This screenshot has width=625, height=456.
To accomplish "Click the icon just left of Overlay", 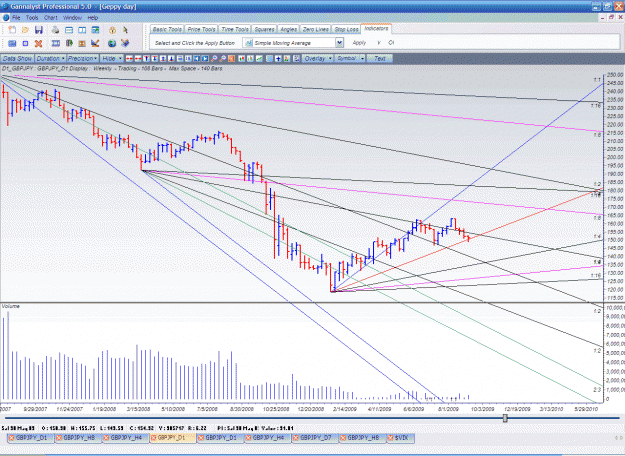I will (x=296, y=59).
